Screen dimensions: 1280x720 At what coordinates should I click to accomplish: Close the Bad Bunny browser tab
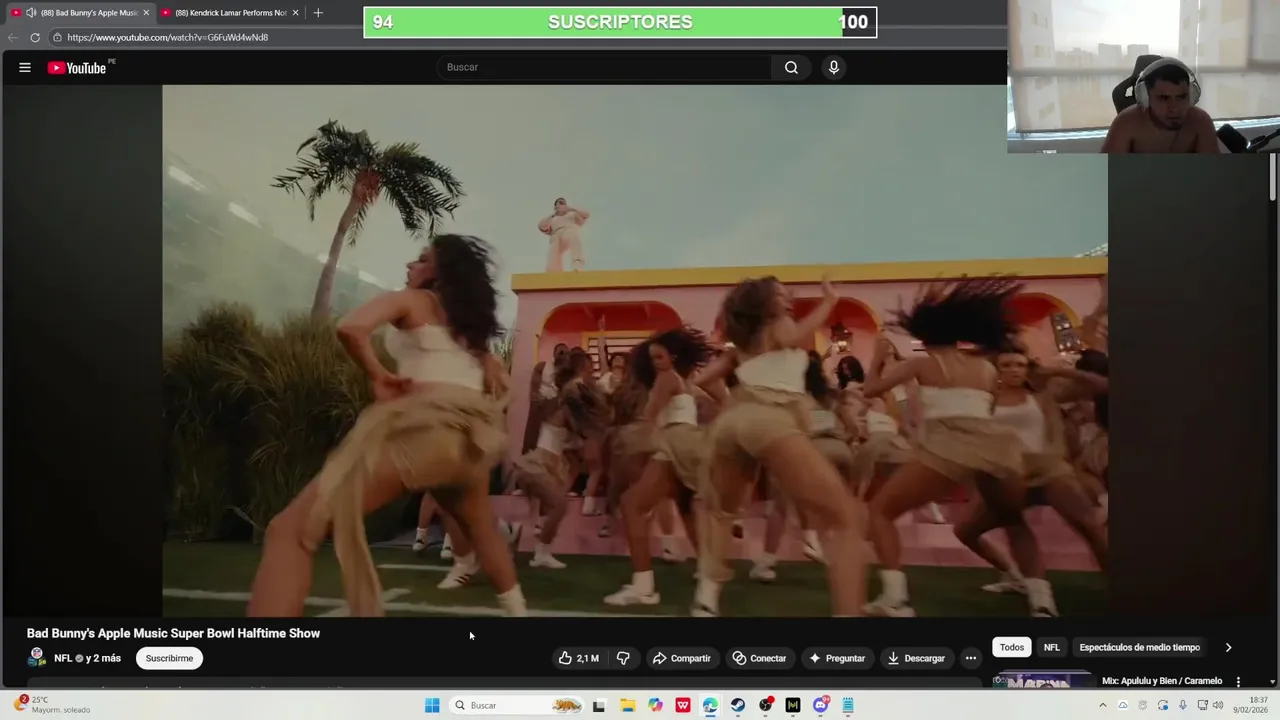click(146, 13)
